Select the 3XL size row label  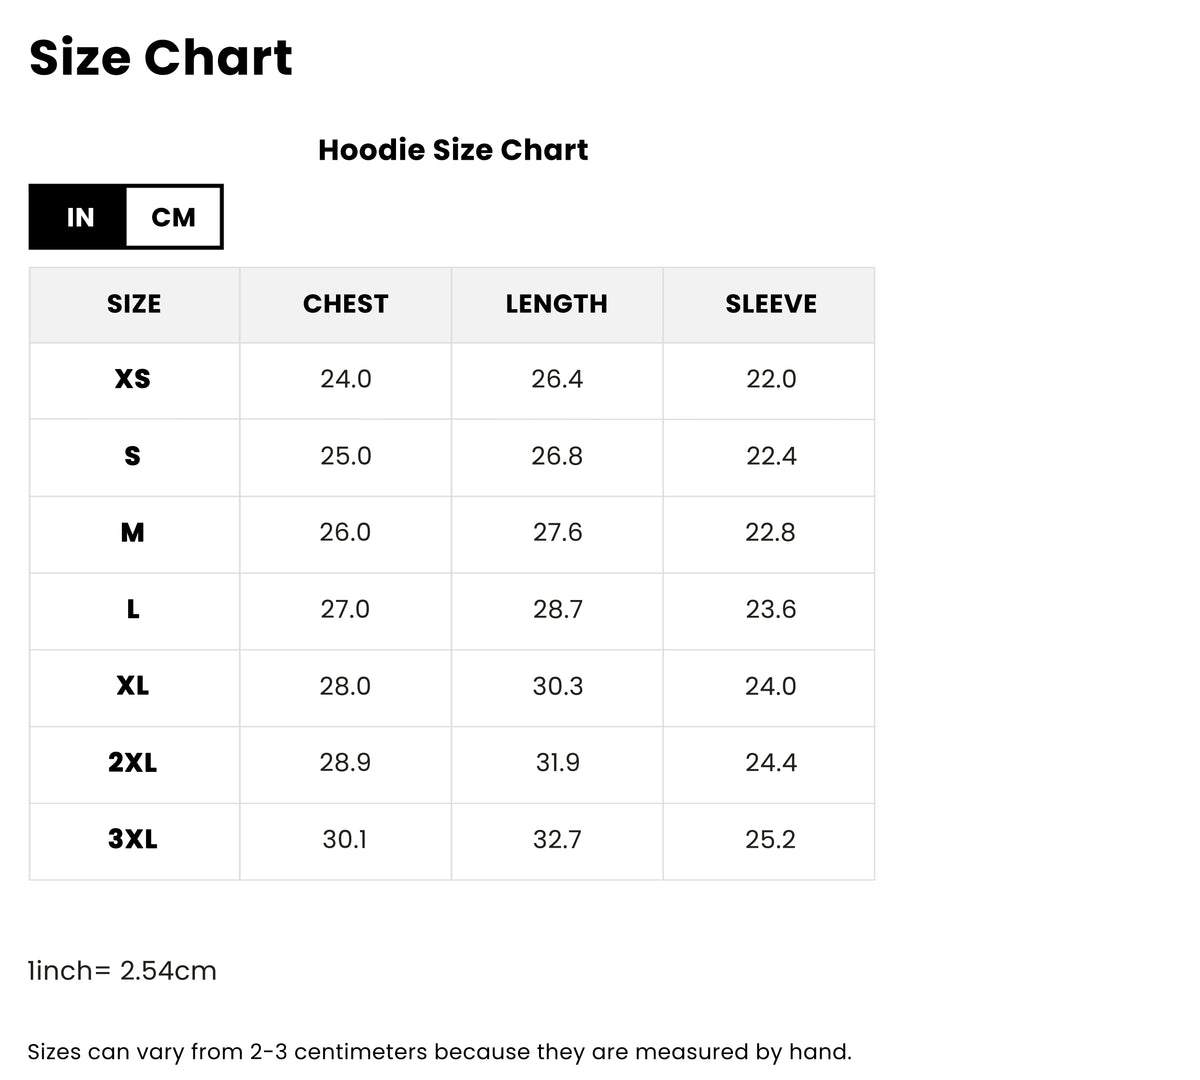pos(133,839)
